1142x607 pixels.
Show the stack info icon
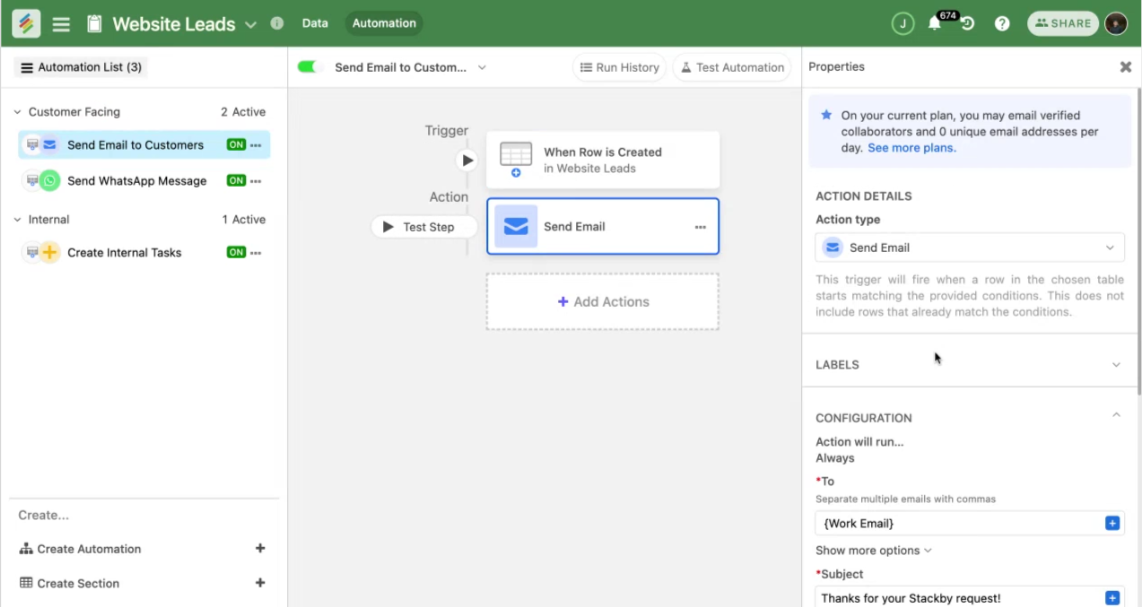(x=277, y=23)
